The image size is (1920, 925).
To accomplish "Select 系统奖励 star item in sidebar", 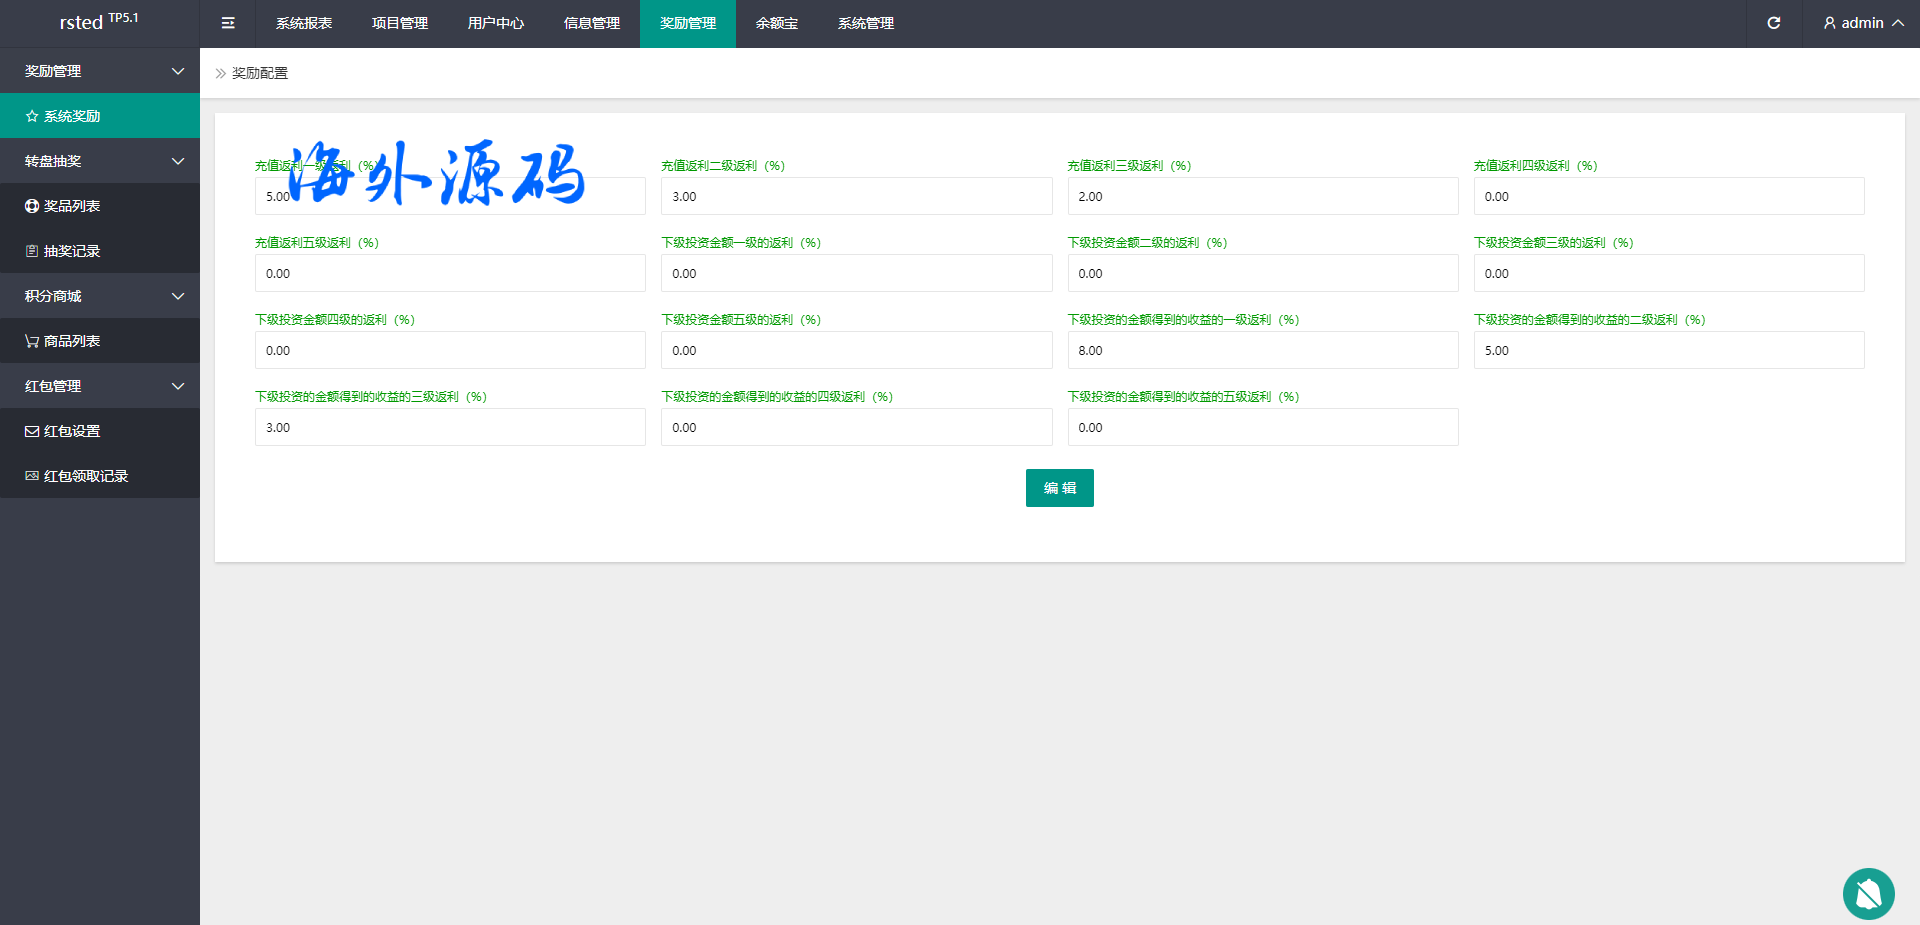I will [x=71, y=116].
